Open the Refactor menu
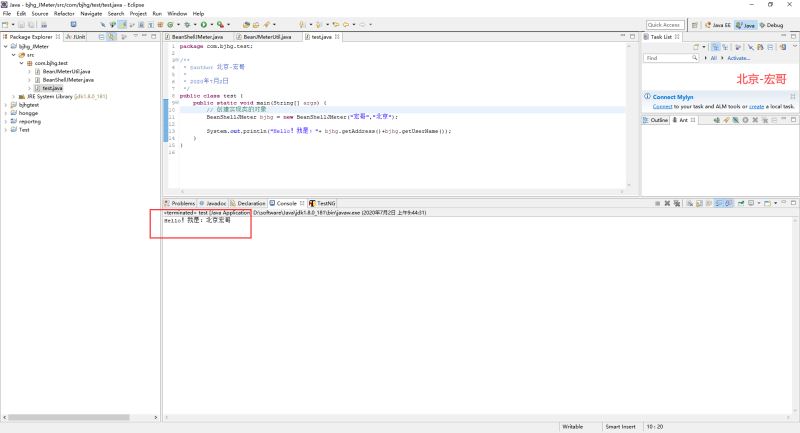This screenshot has height=433, width=800. 64,13
